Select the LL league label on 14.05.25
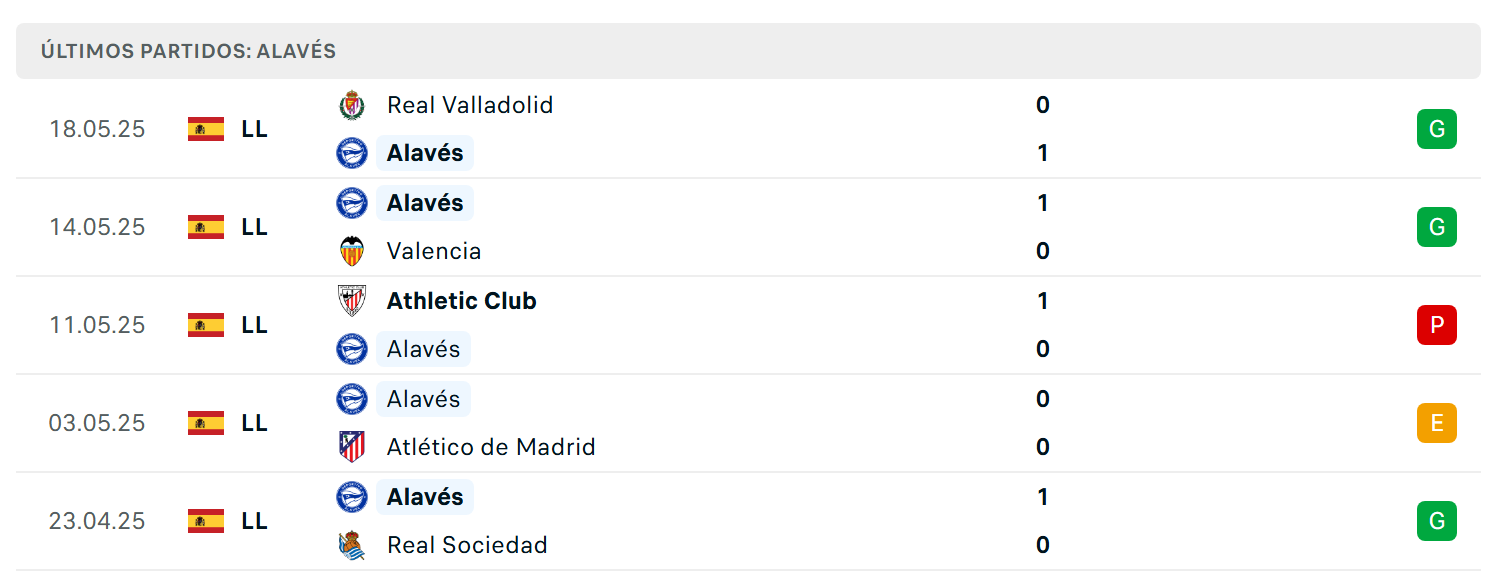The image size is (1493, 584). point(255,227)
